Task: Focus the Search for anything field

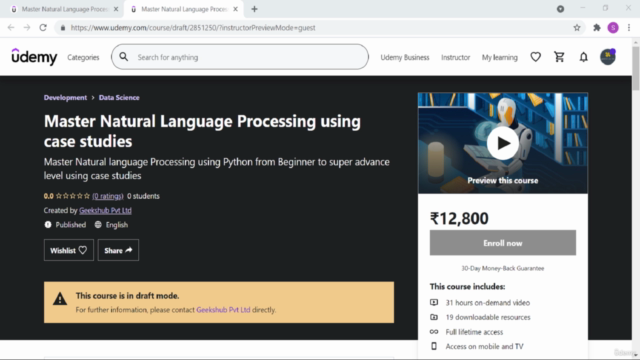Action: [240, 57]
